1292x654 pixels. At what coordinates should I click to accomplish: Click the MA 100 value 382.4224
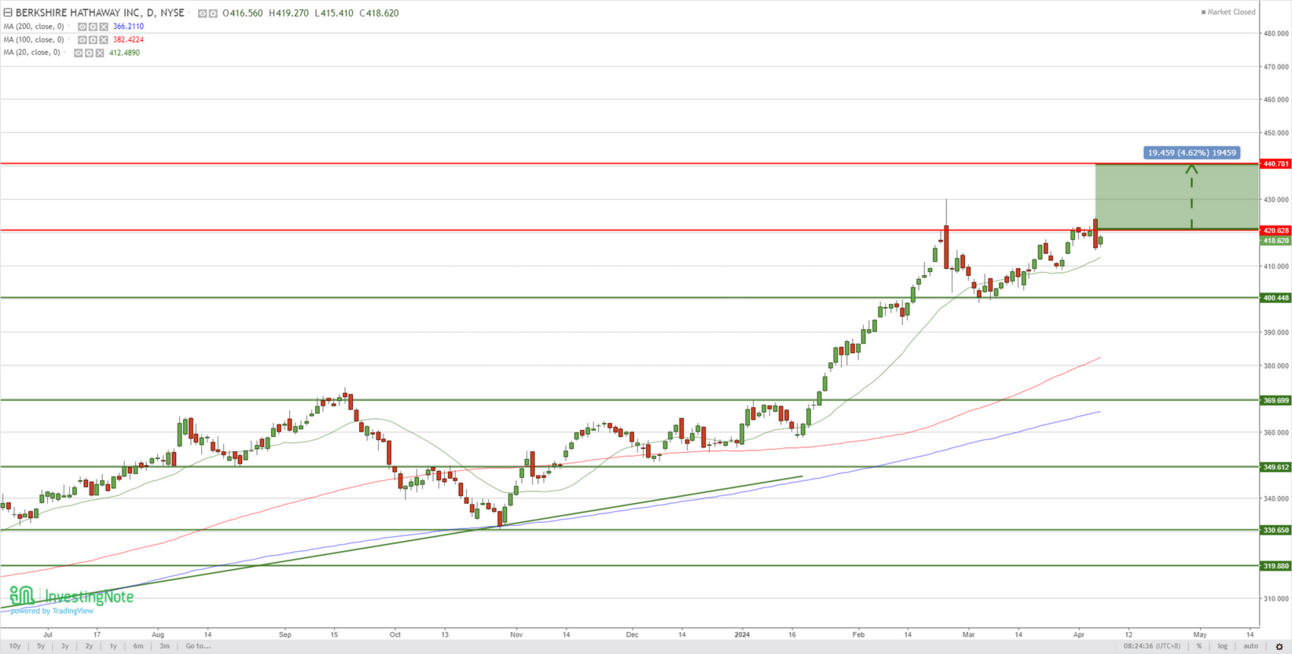point(129,40)
